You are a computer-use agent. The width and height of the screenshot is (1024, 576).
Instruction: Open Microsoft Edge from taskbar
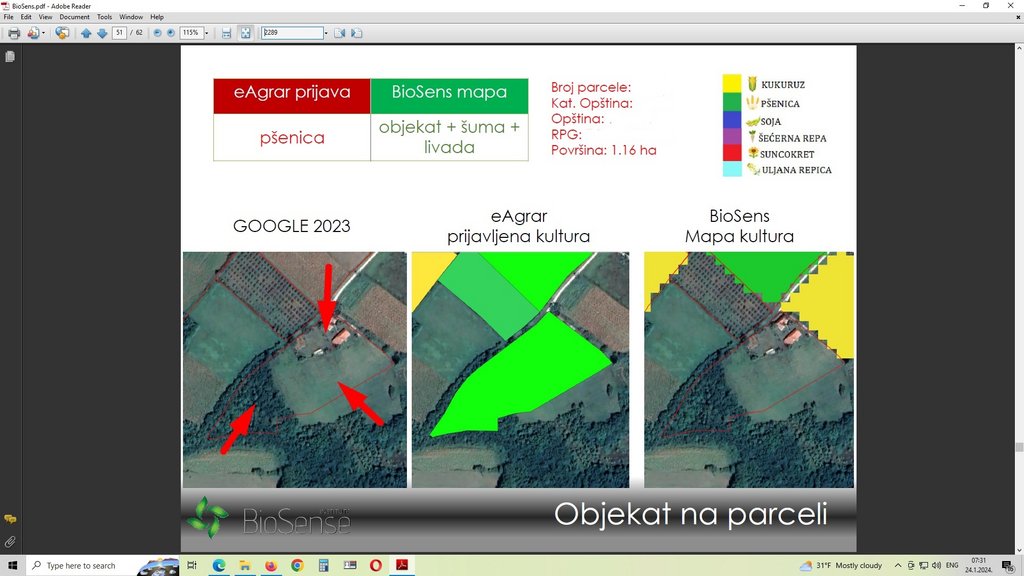(219, 566)
